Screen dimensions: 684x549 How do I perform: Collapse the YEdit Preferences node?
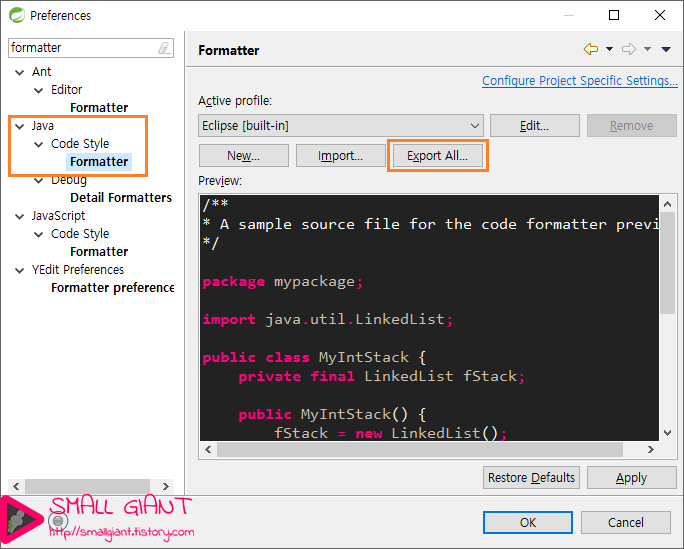coord(20,270)
